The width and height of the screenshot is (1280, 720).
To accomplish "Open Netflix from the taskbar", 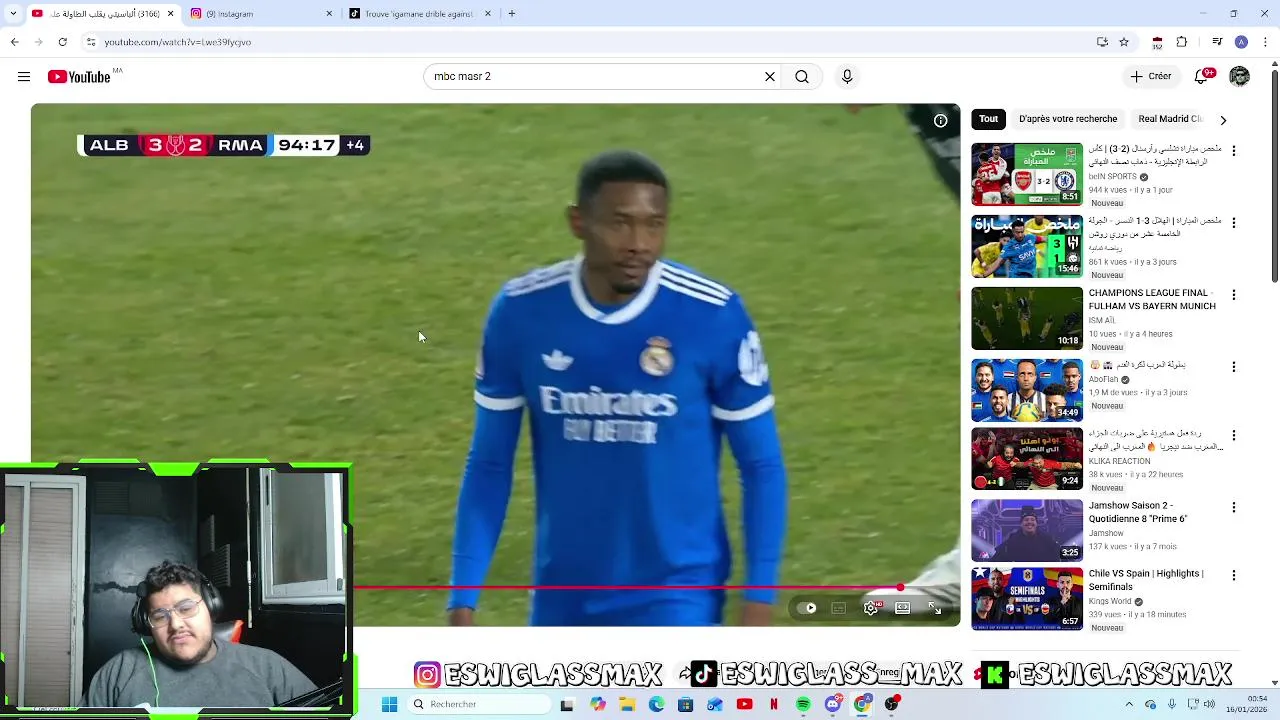I will (774, 704).
